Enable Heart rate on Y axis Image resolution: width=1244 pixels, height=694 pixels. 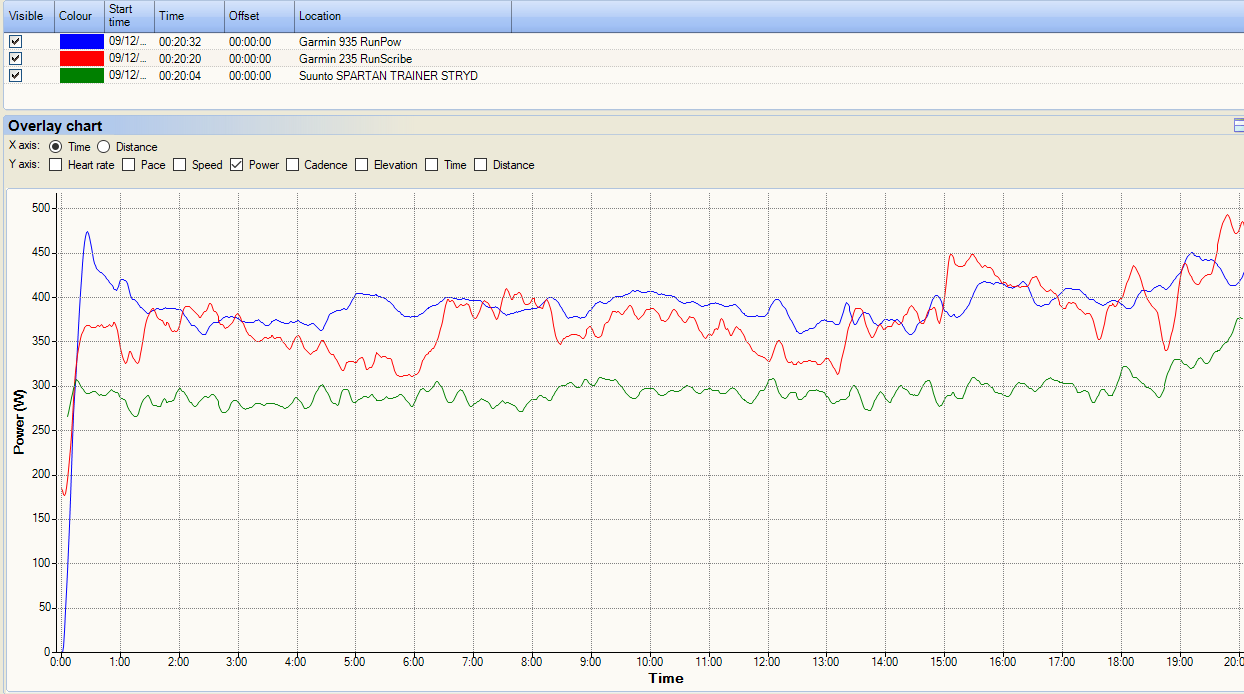(x=55, y=165)
